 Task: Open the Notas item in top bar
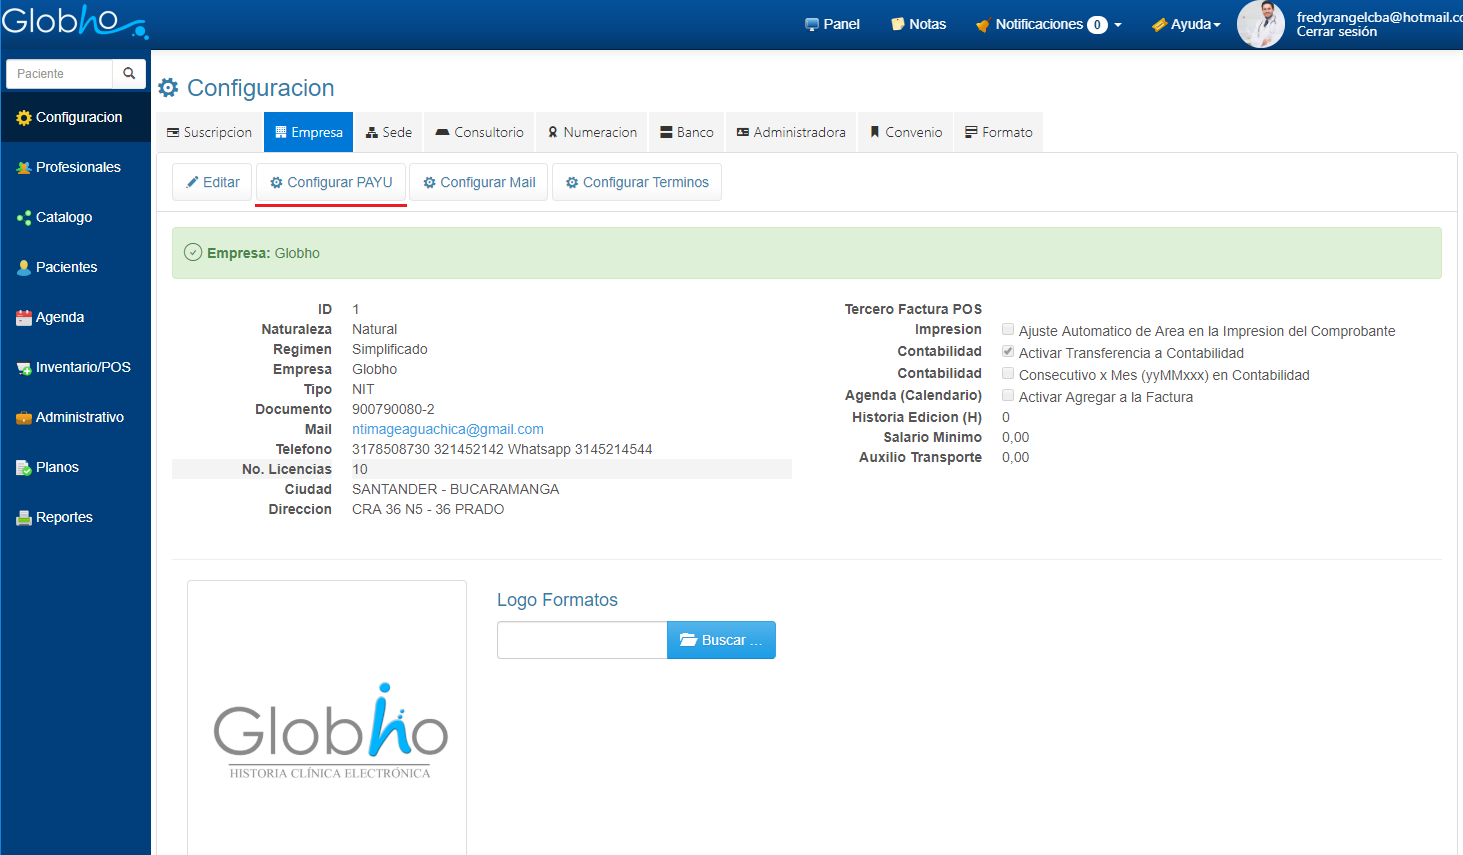(x=918, y=24)
